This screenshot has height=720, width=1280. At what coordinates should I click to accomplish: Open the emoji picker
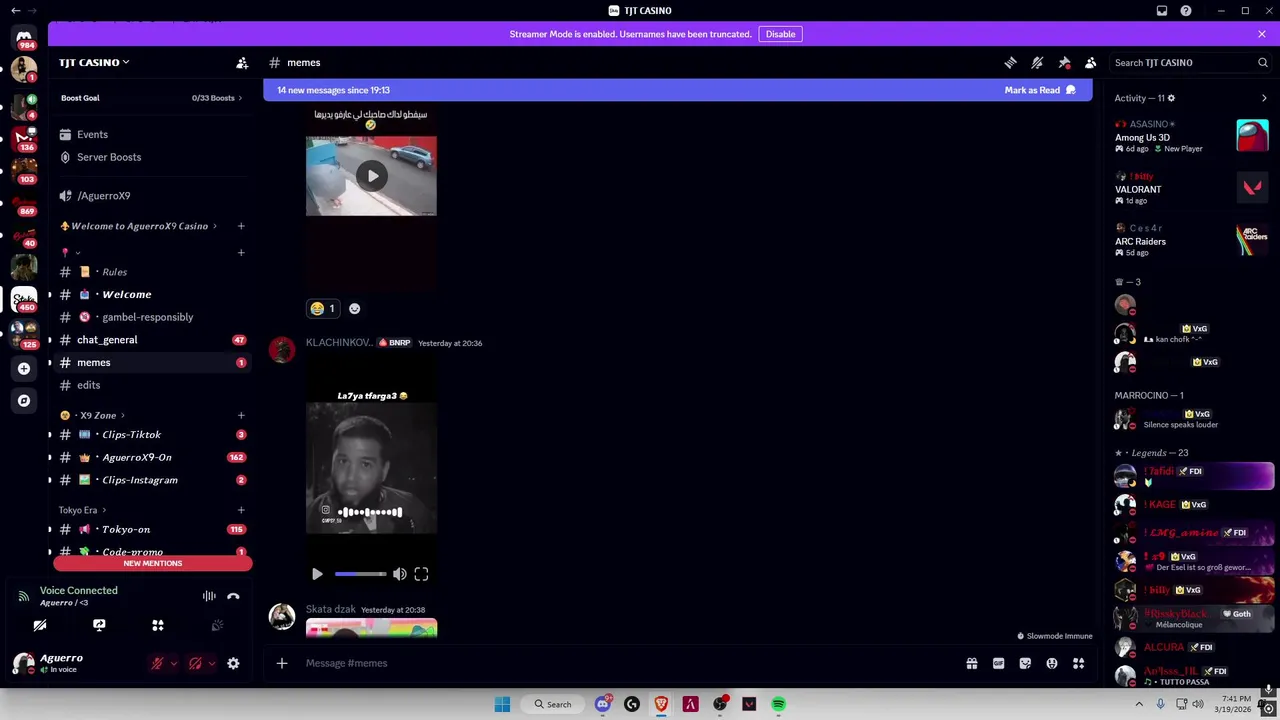pos(1052,663)
